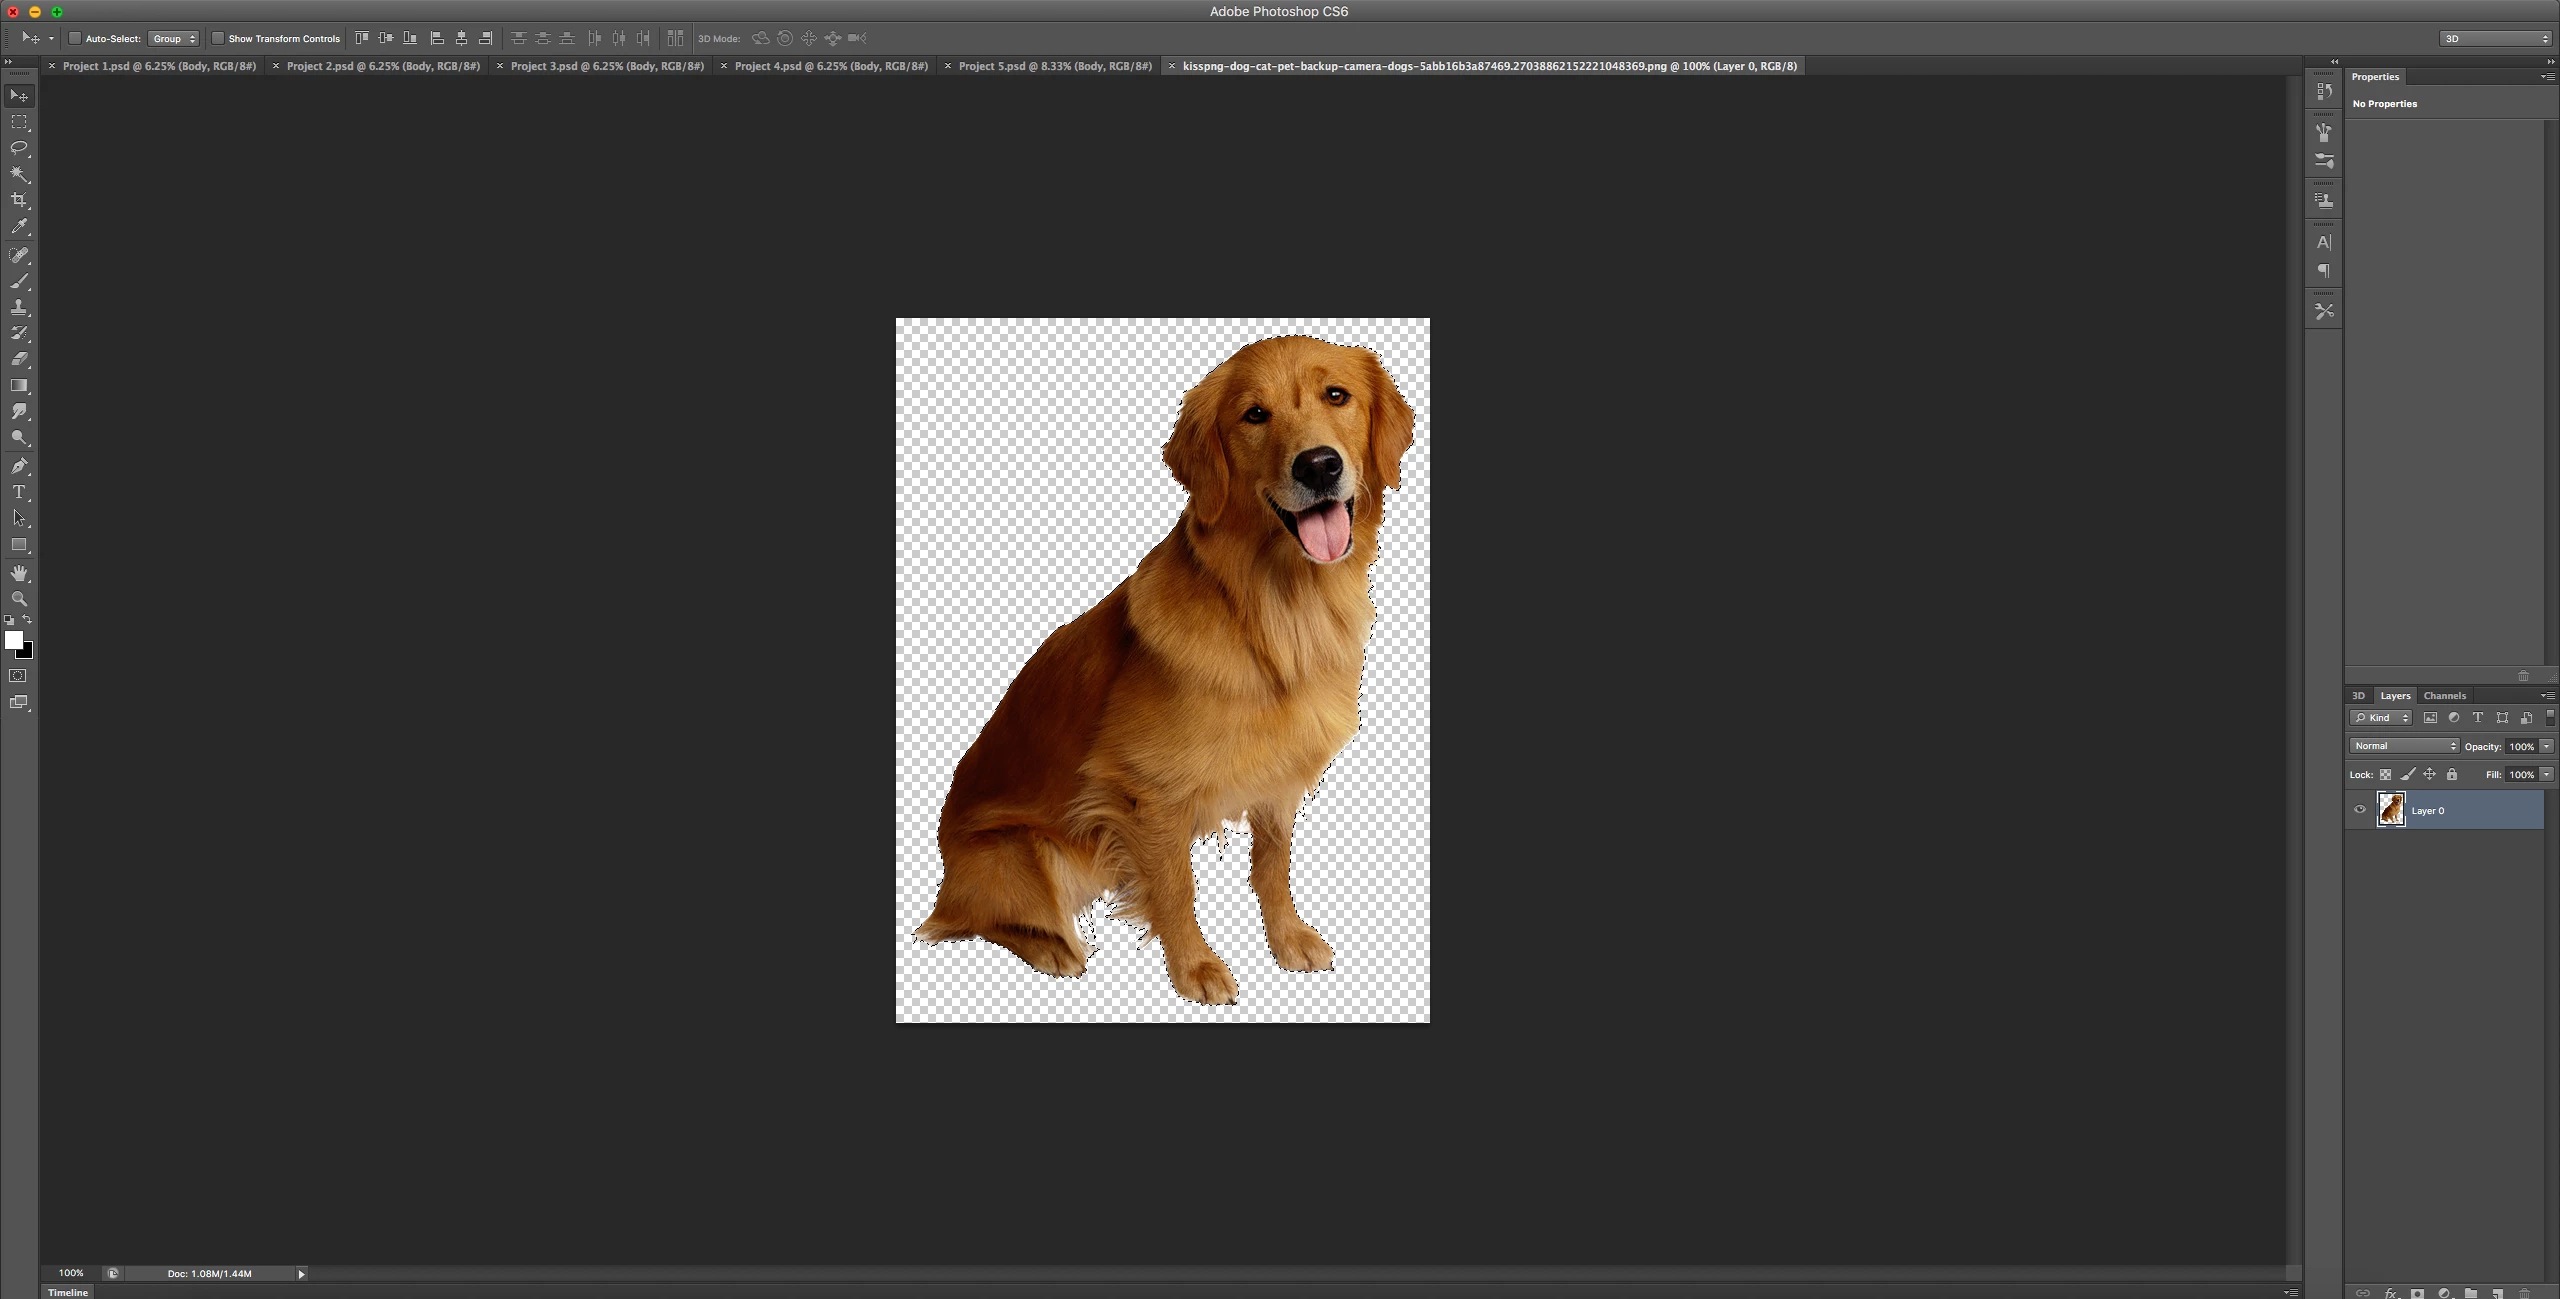Viewport: 2560px width, 1299px height.
Task: Select the Zoom tool
Action: 19,599
